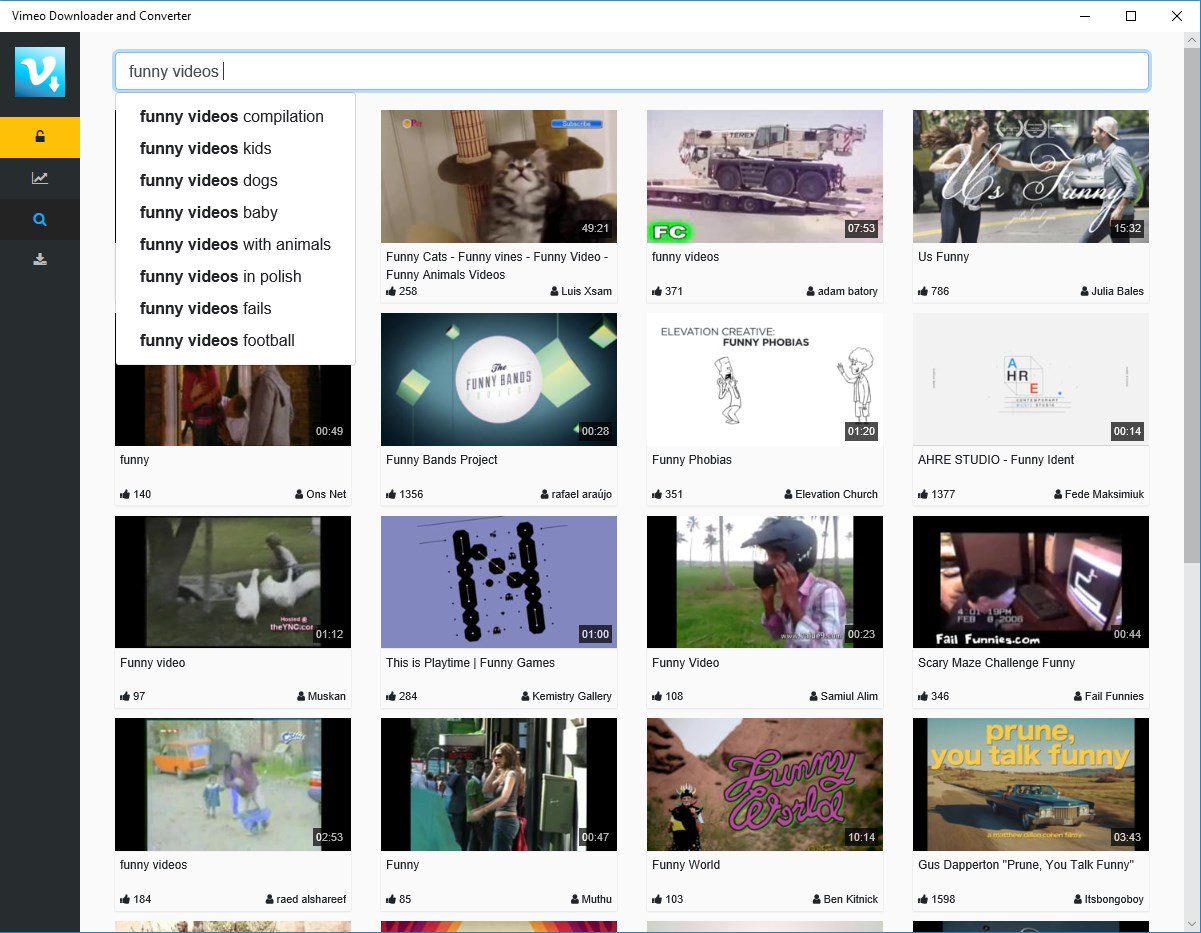Click author name 'Fede Maksimiuk'
The height and width of the screenshot is (933, 1201).
coord(1105,494)
